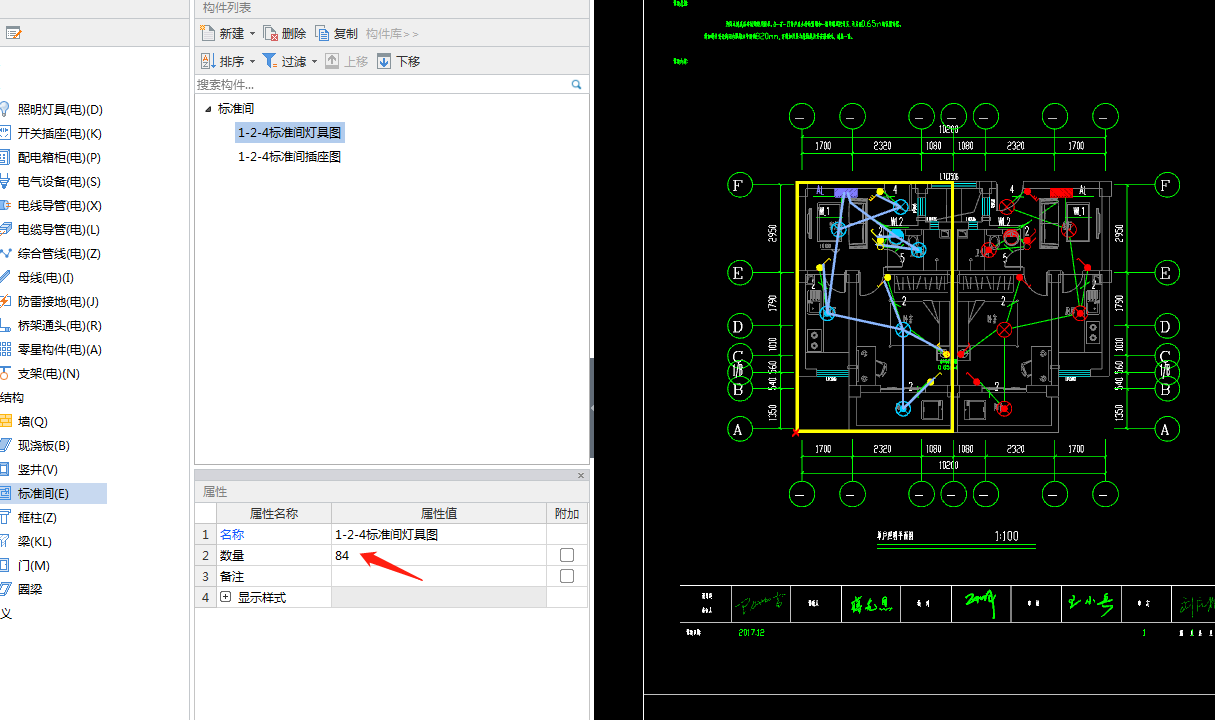This screenshot has height=720, width=1215.
Task: Choose 现浇板(B) slab item
Action: (43, 446)
